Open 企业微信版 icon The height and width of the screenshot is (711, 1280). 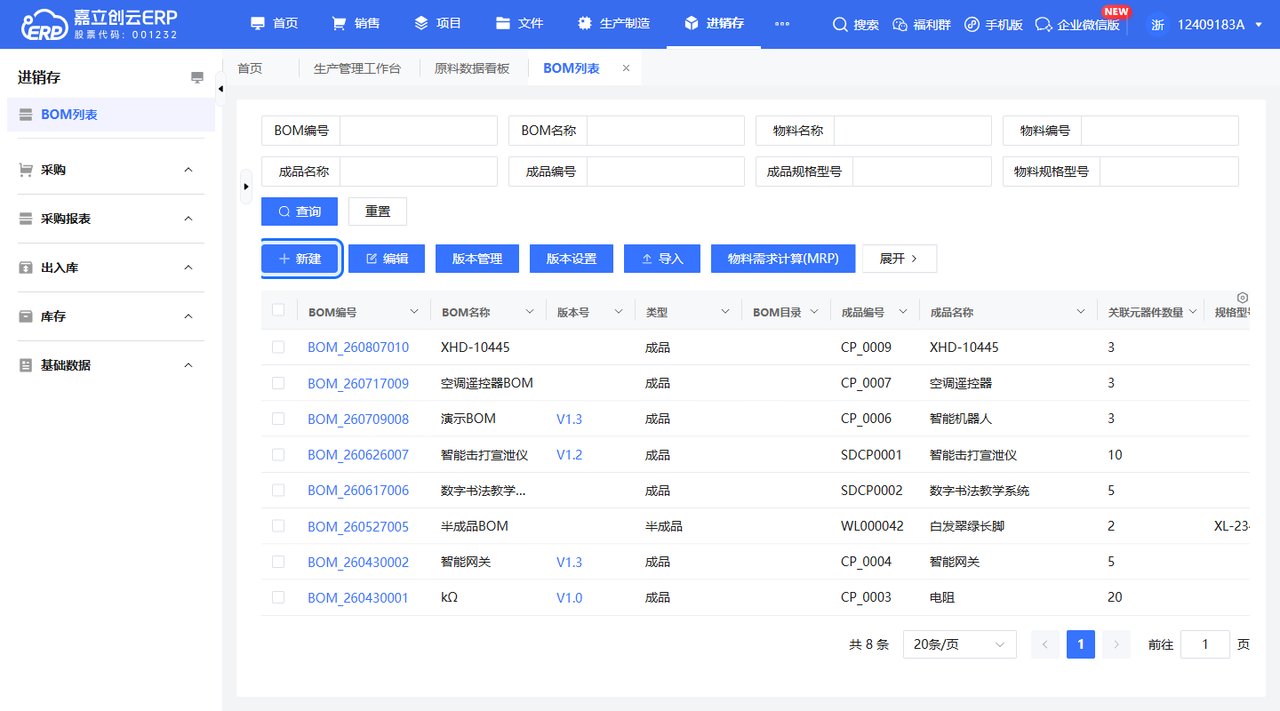(x=1044, y=24)
